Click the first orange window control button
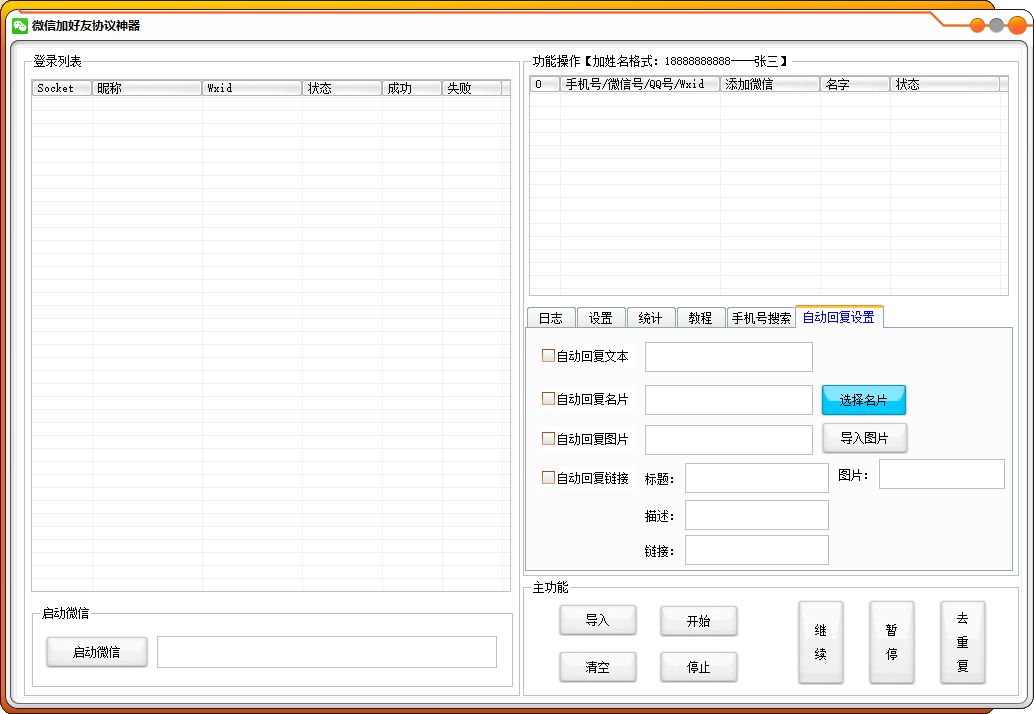Screen dimensions: 1034x714 pyautogui.click(x=977, y=26)
